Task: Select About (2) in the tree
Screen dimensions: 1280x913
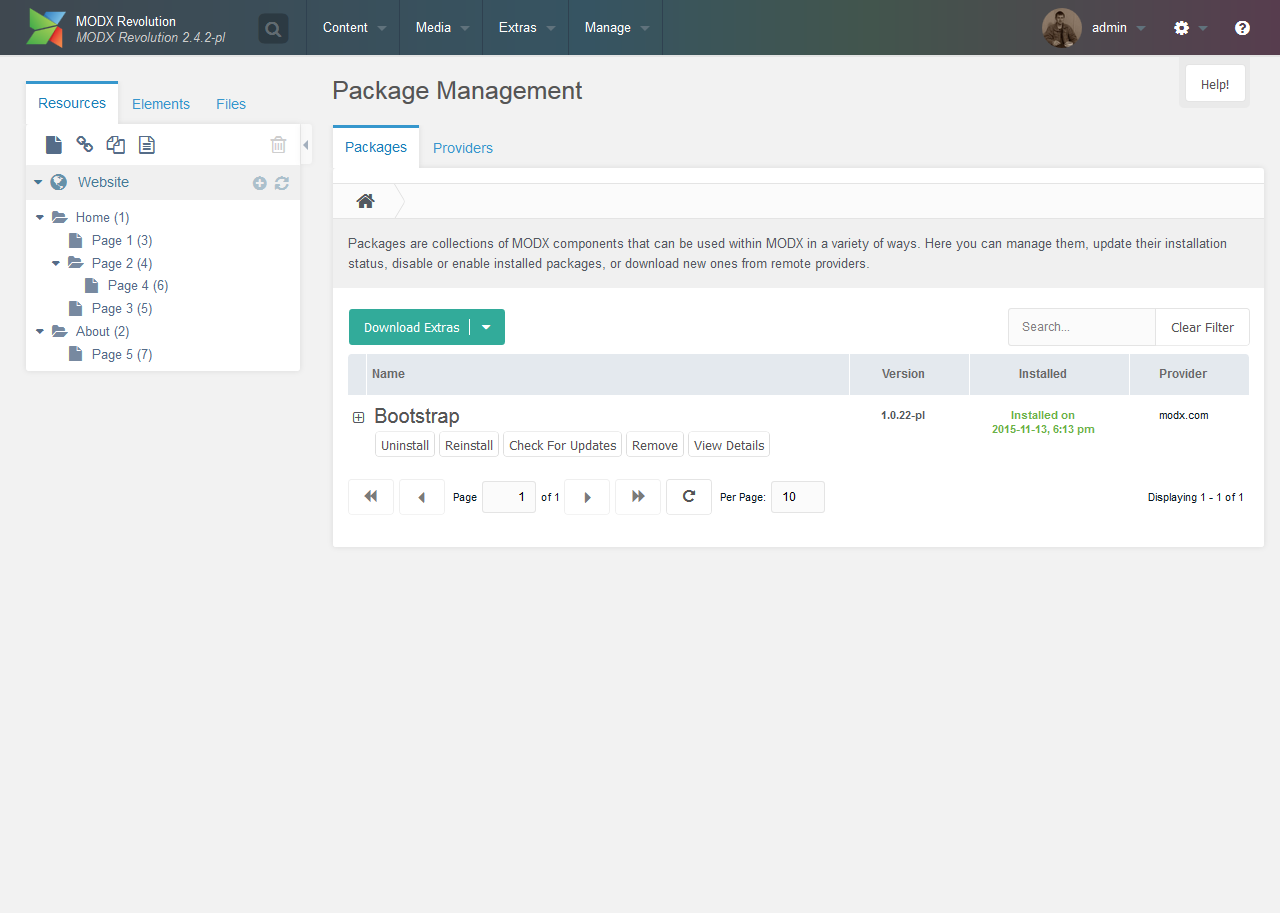Action: pos(102,332)
